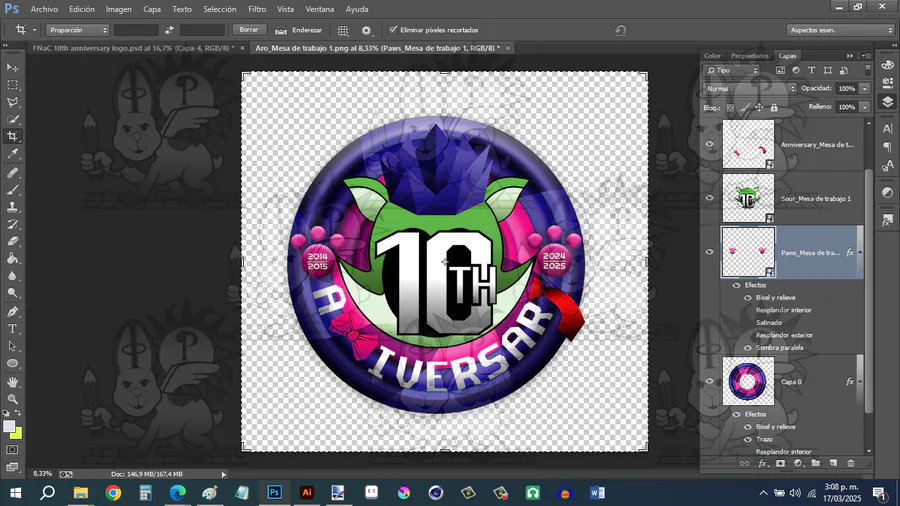Open Crop tool preset picker arrow

coord(34,30)
